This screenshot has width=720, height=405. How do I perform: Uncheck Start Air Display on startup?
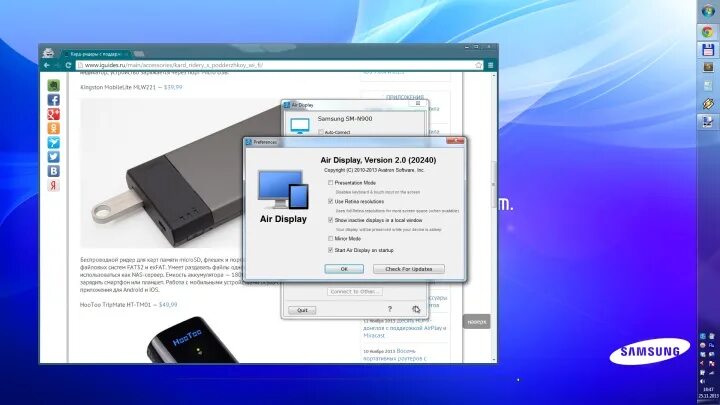click(330, 250)
